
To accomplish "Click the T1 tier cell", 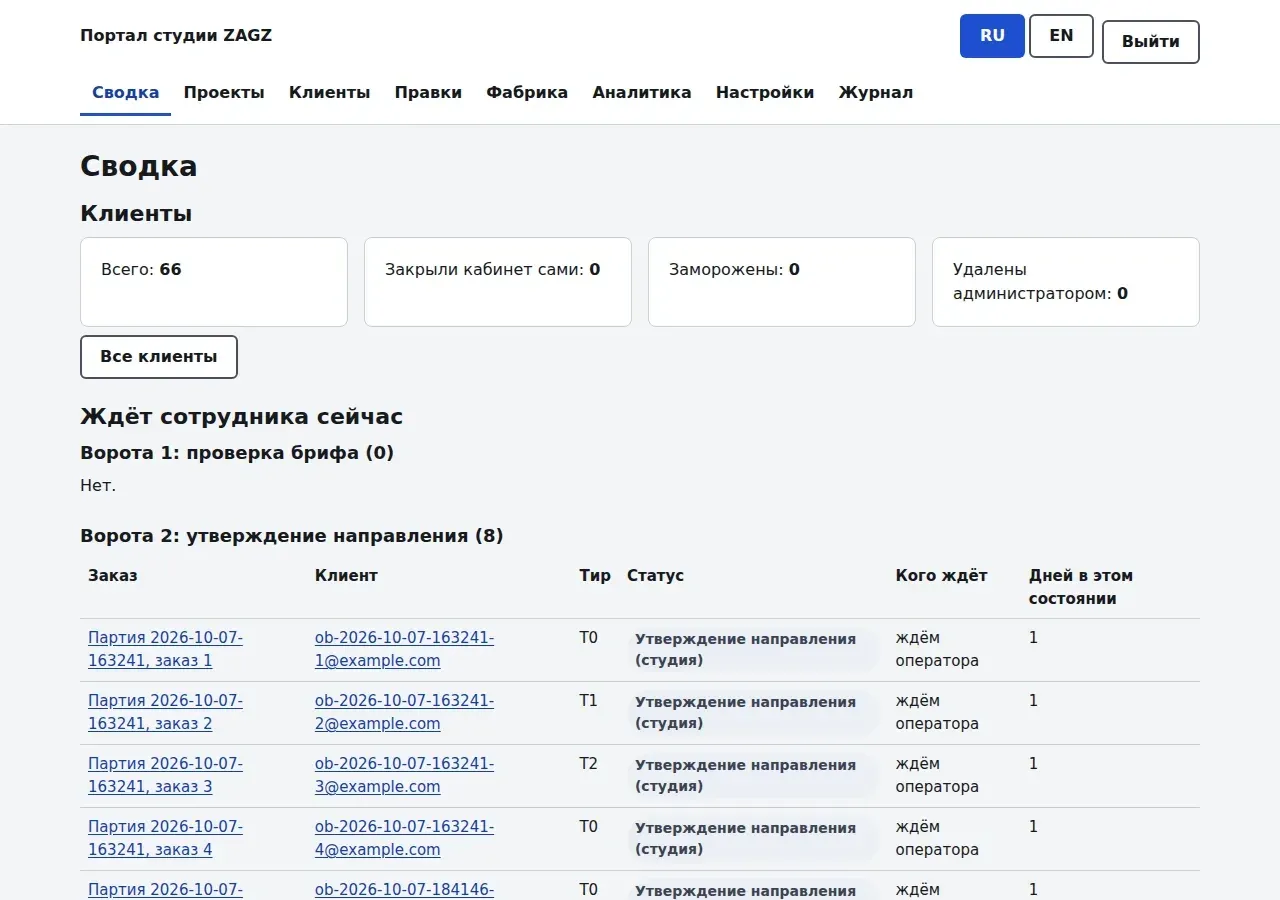I will pos(589,701).
